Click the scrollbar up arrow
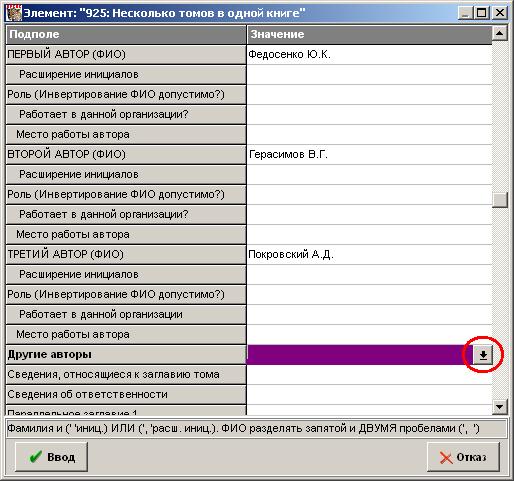Viewport: 514px width, 481px height. tap(500, 33)
